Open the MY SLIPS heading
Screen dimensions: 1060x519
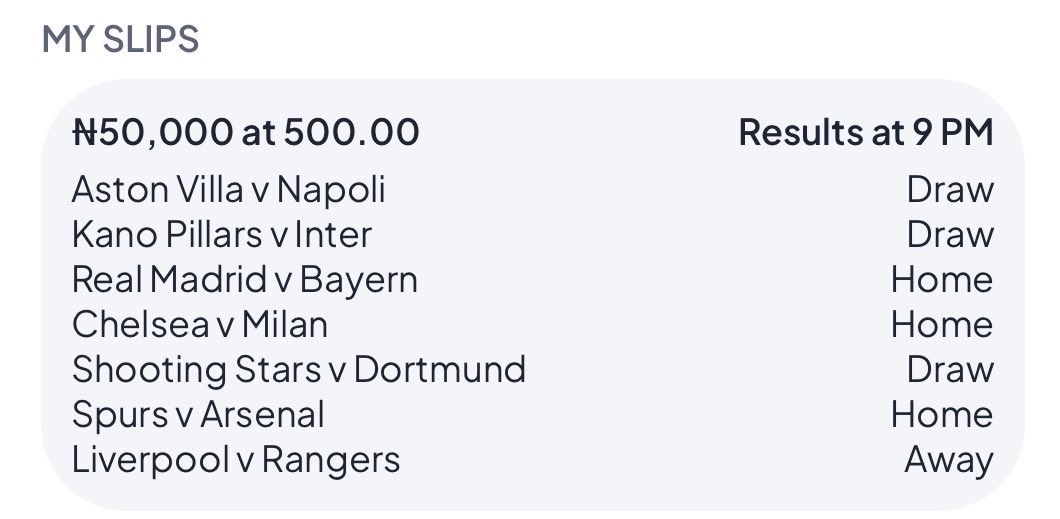point(120,39)
